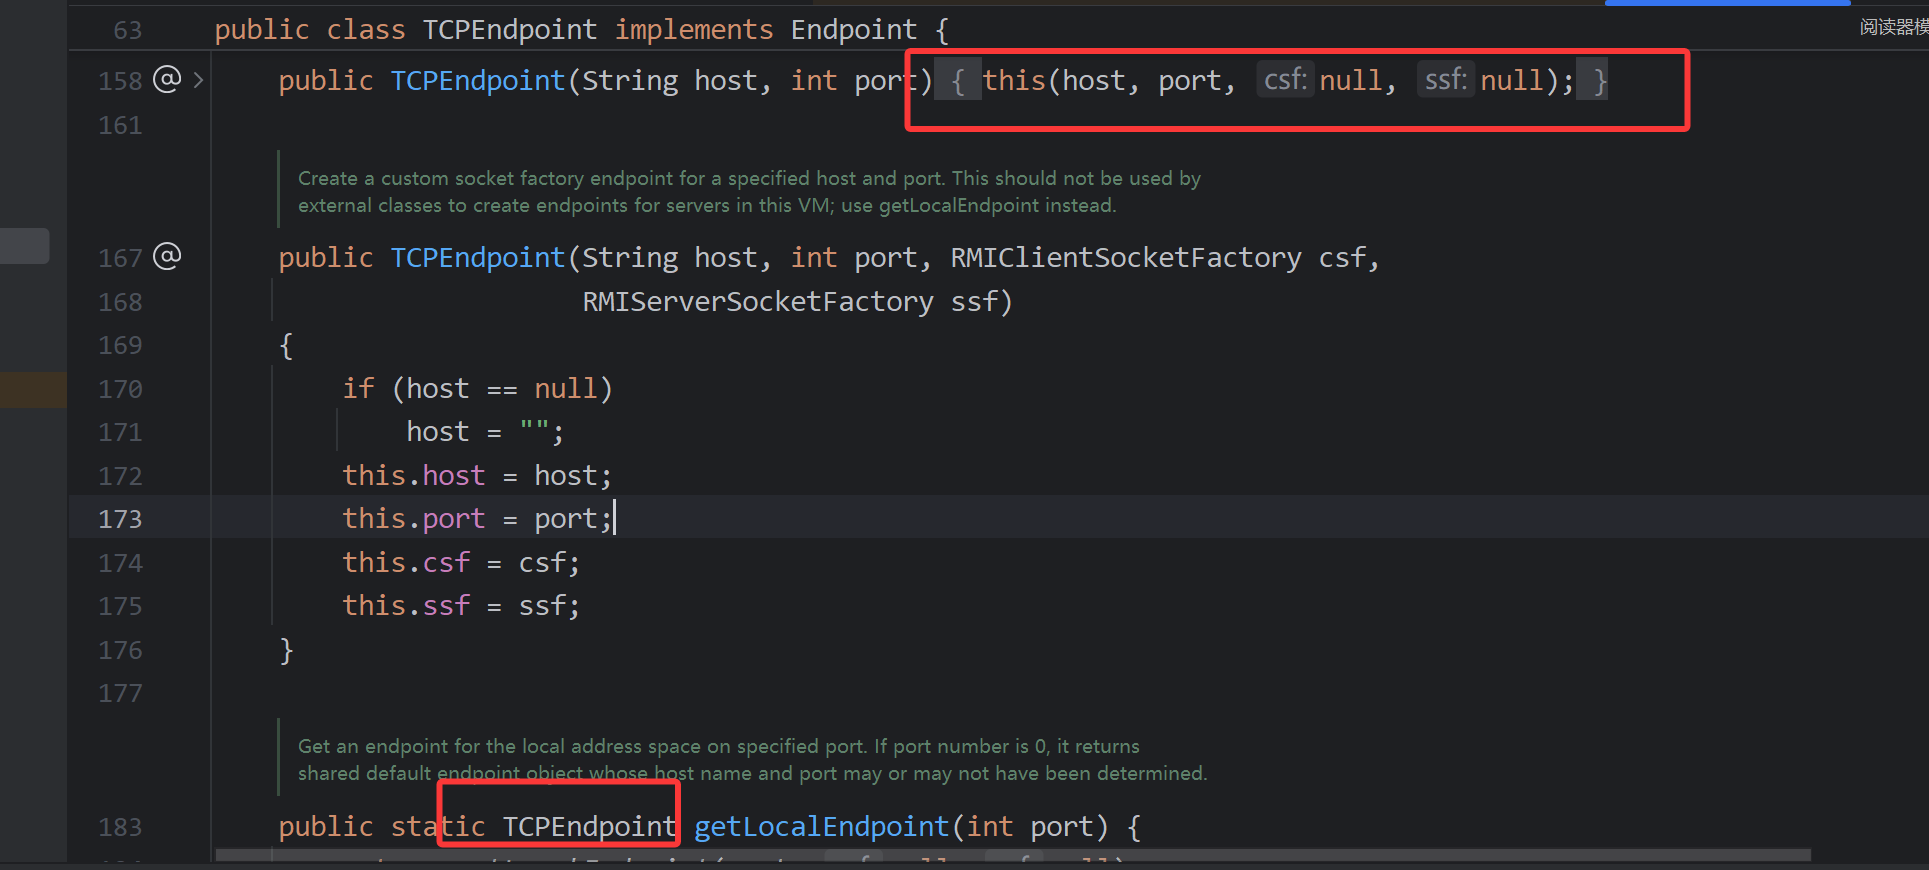Viewport: 1929px width, 870px height.
Task: Click line number 173 in the gutter
Action: pyautogui.click(x=120, y=519)
